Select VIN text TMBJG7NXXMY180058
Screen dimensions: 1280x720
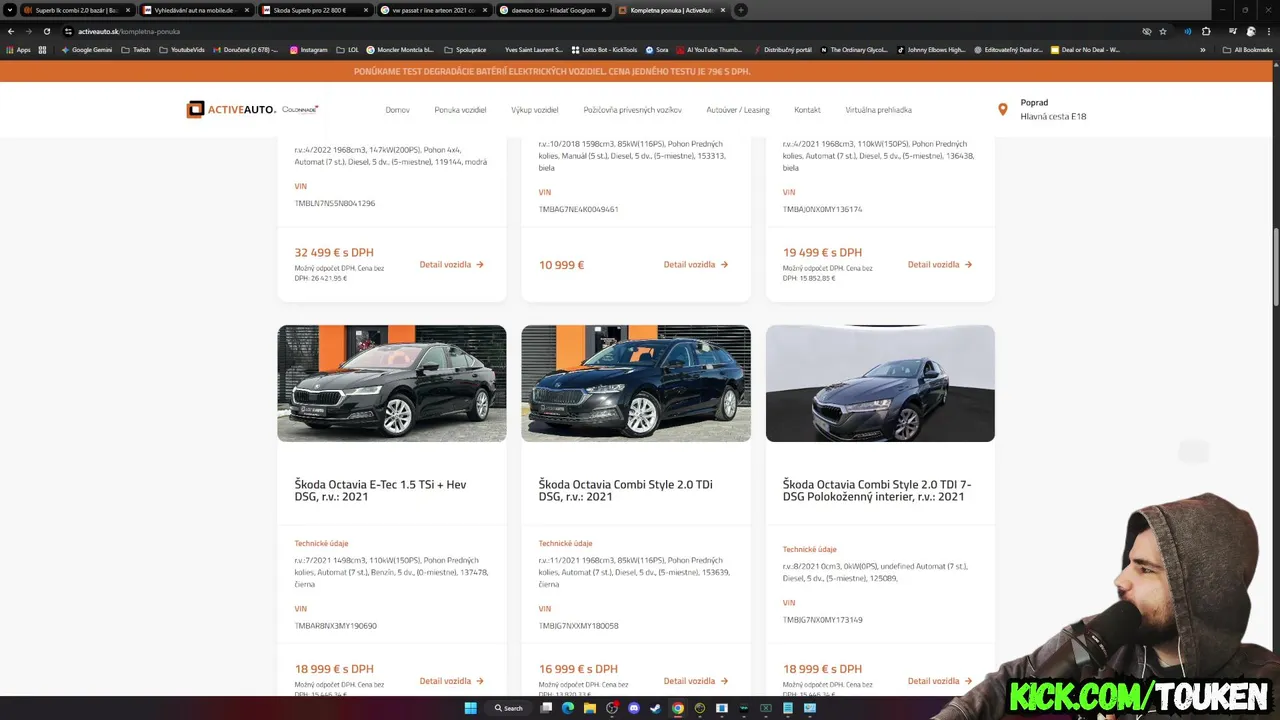pos(579,626)
